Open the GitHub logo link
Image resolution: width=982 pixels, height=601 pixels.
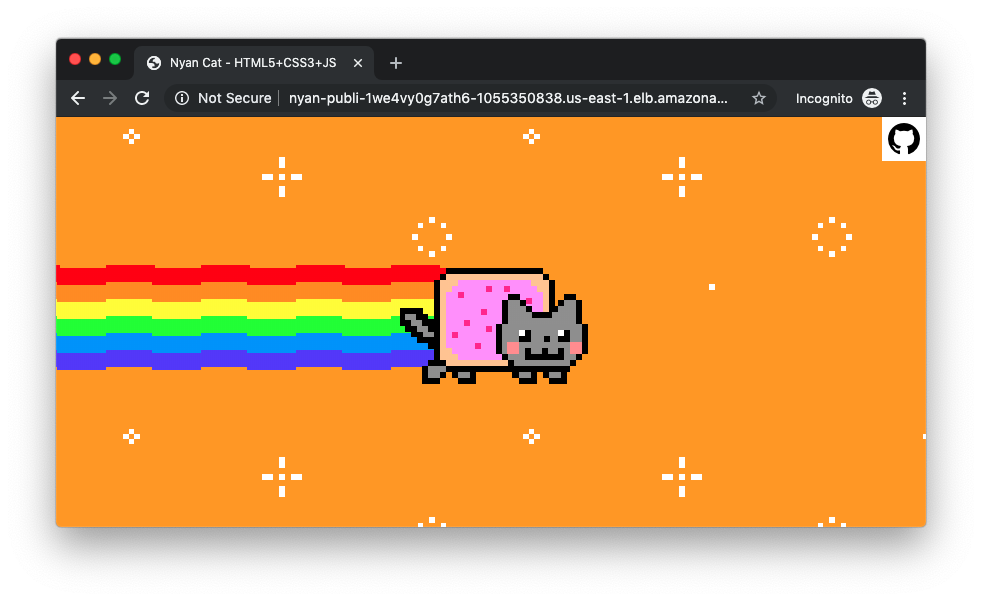click(904, 139)
